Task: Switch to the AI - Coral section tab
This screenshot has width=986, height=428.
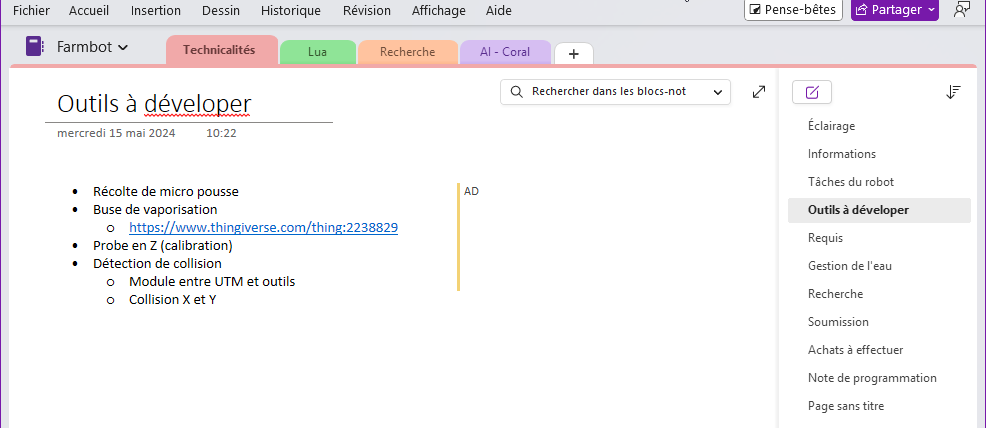Action: (x=505, y=52)
